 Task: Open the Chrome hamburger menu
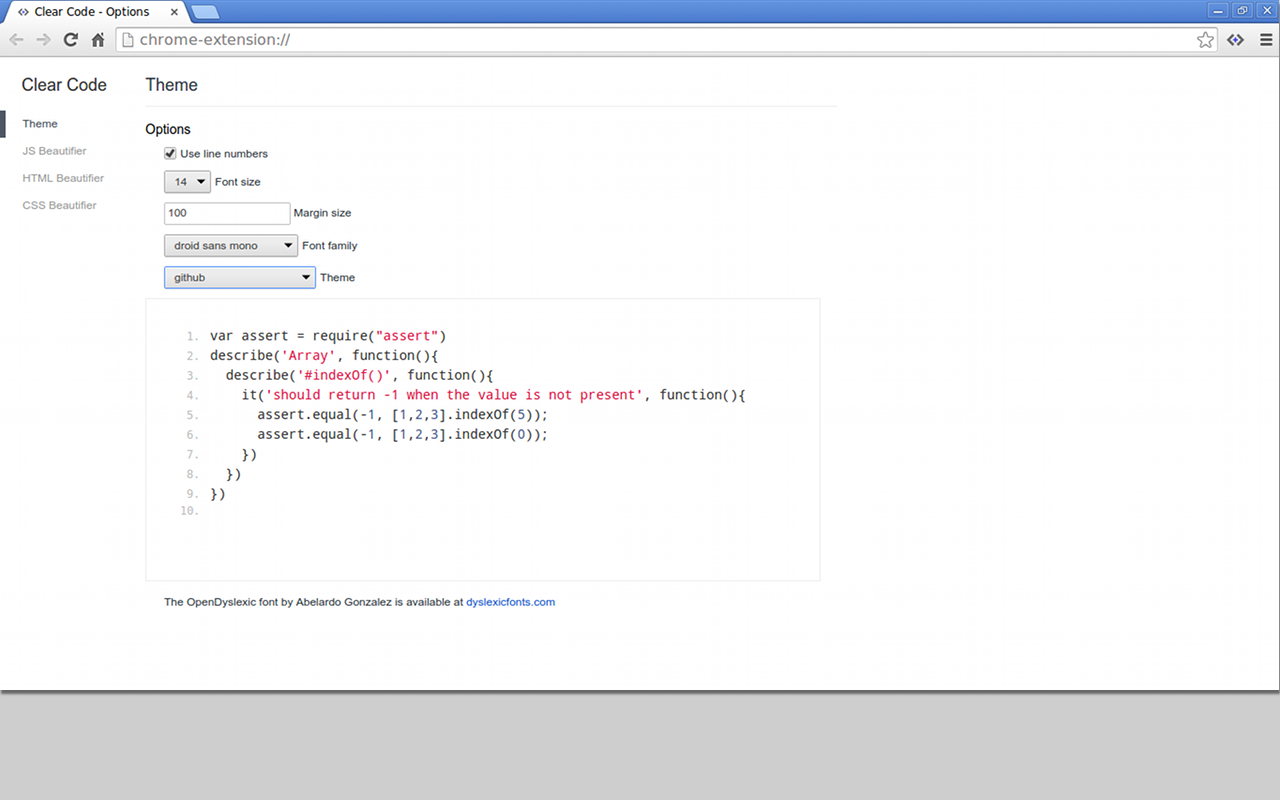click(x=1266, y=40)
